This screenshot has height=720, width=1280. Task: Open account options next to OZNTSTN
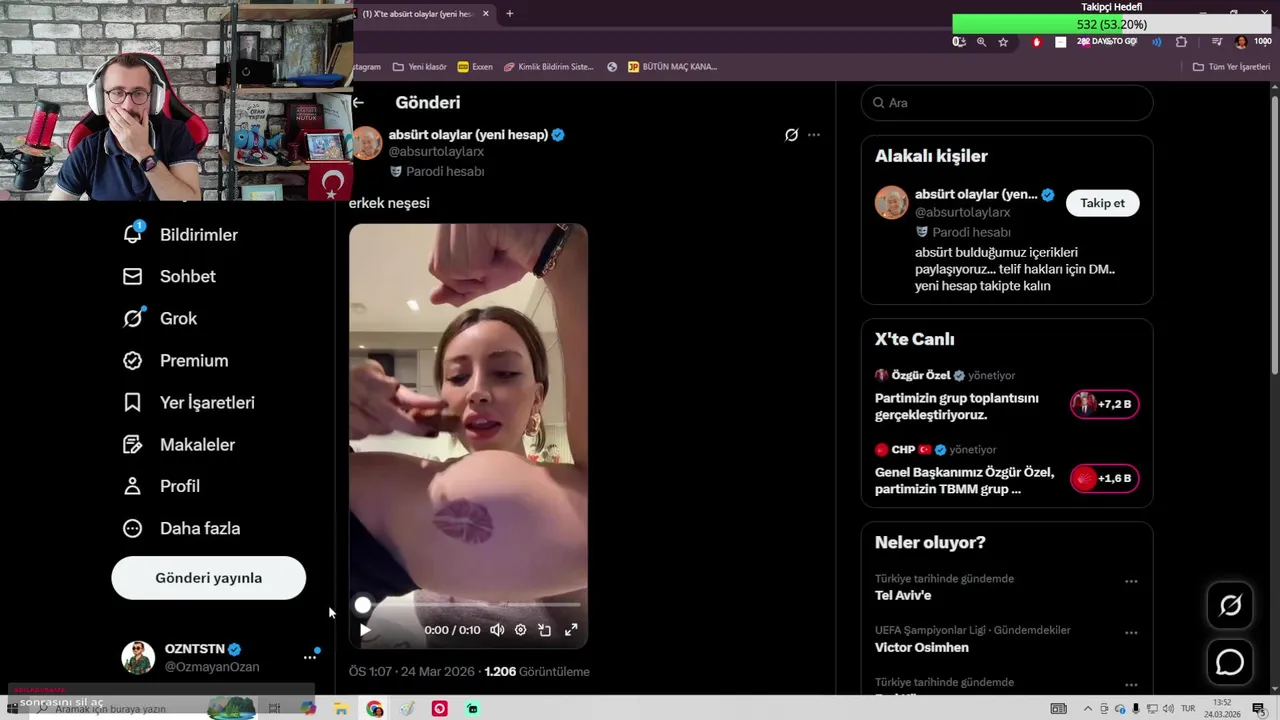[310, 658]
